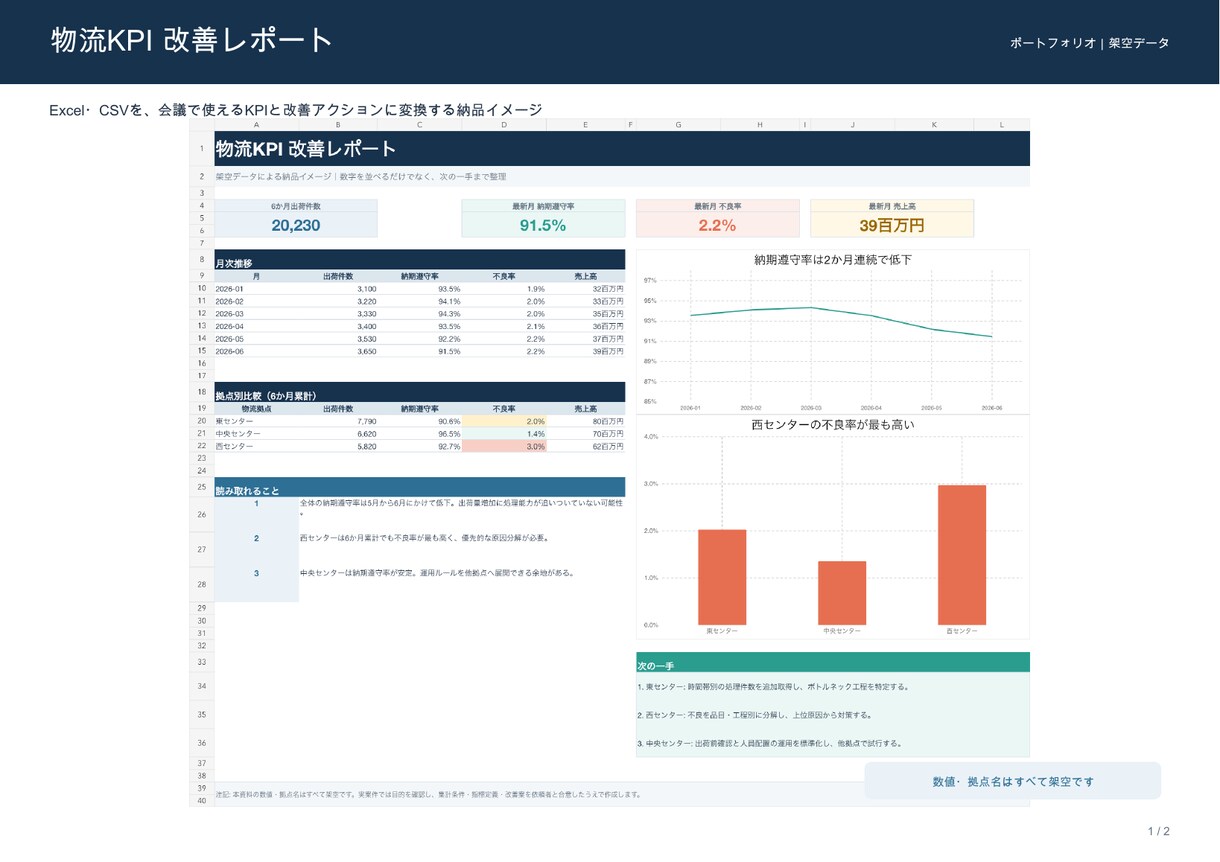Click the 2026-01 month cell
1220x862 pixels.
coord(256,288)
